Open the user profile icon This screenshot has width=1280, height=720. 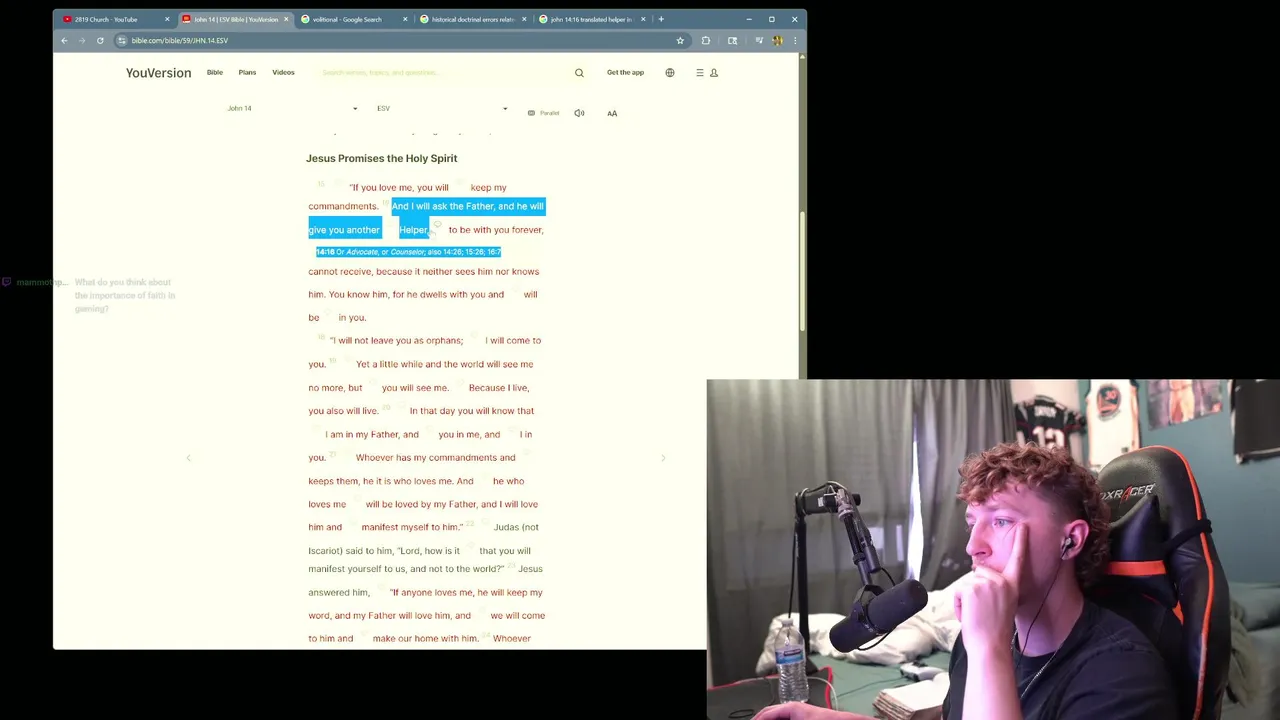point(714,73)
